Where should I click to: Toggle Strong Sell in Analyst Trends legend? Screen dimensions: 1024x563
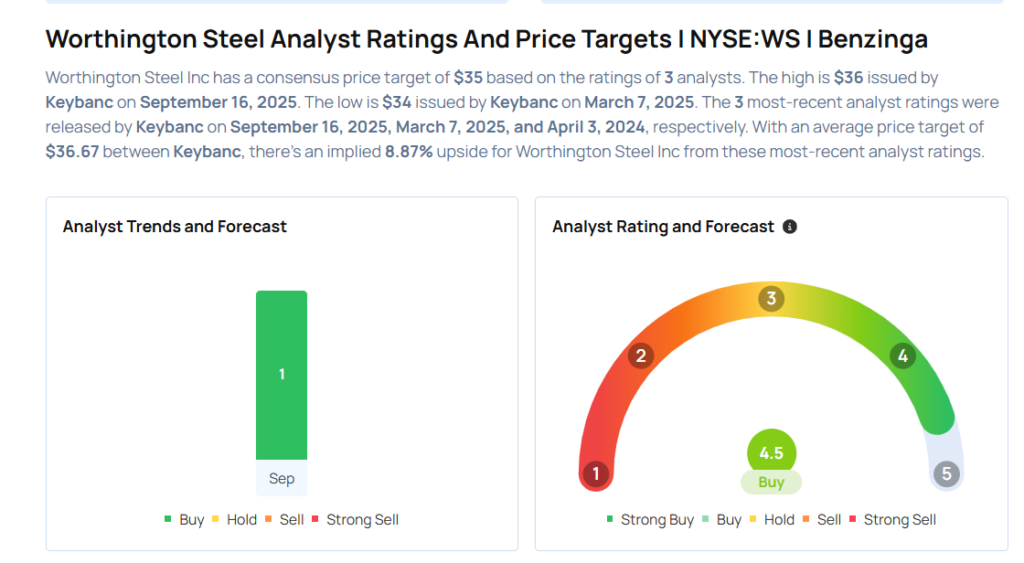355,520
